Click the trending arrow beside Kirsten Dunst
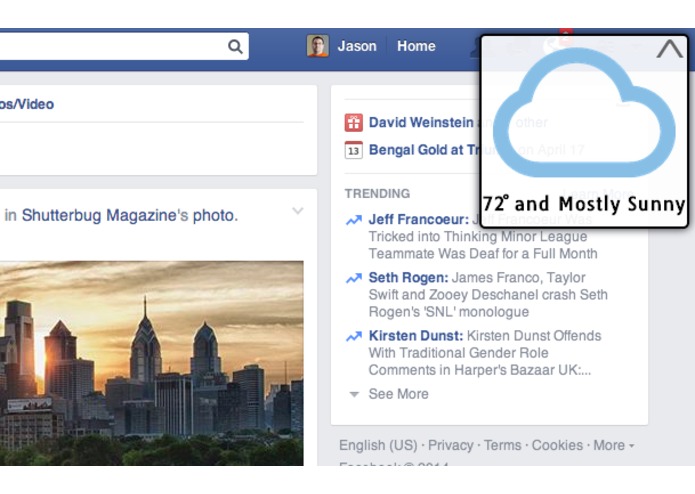This screenshot has height=494, width=695. tap(354, 337)
